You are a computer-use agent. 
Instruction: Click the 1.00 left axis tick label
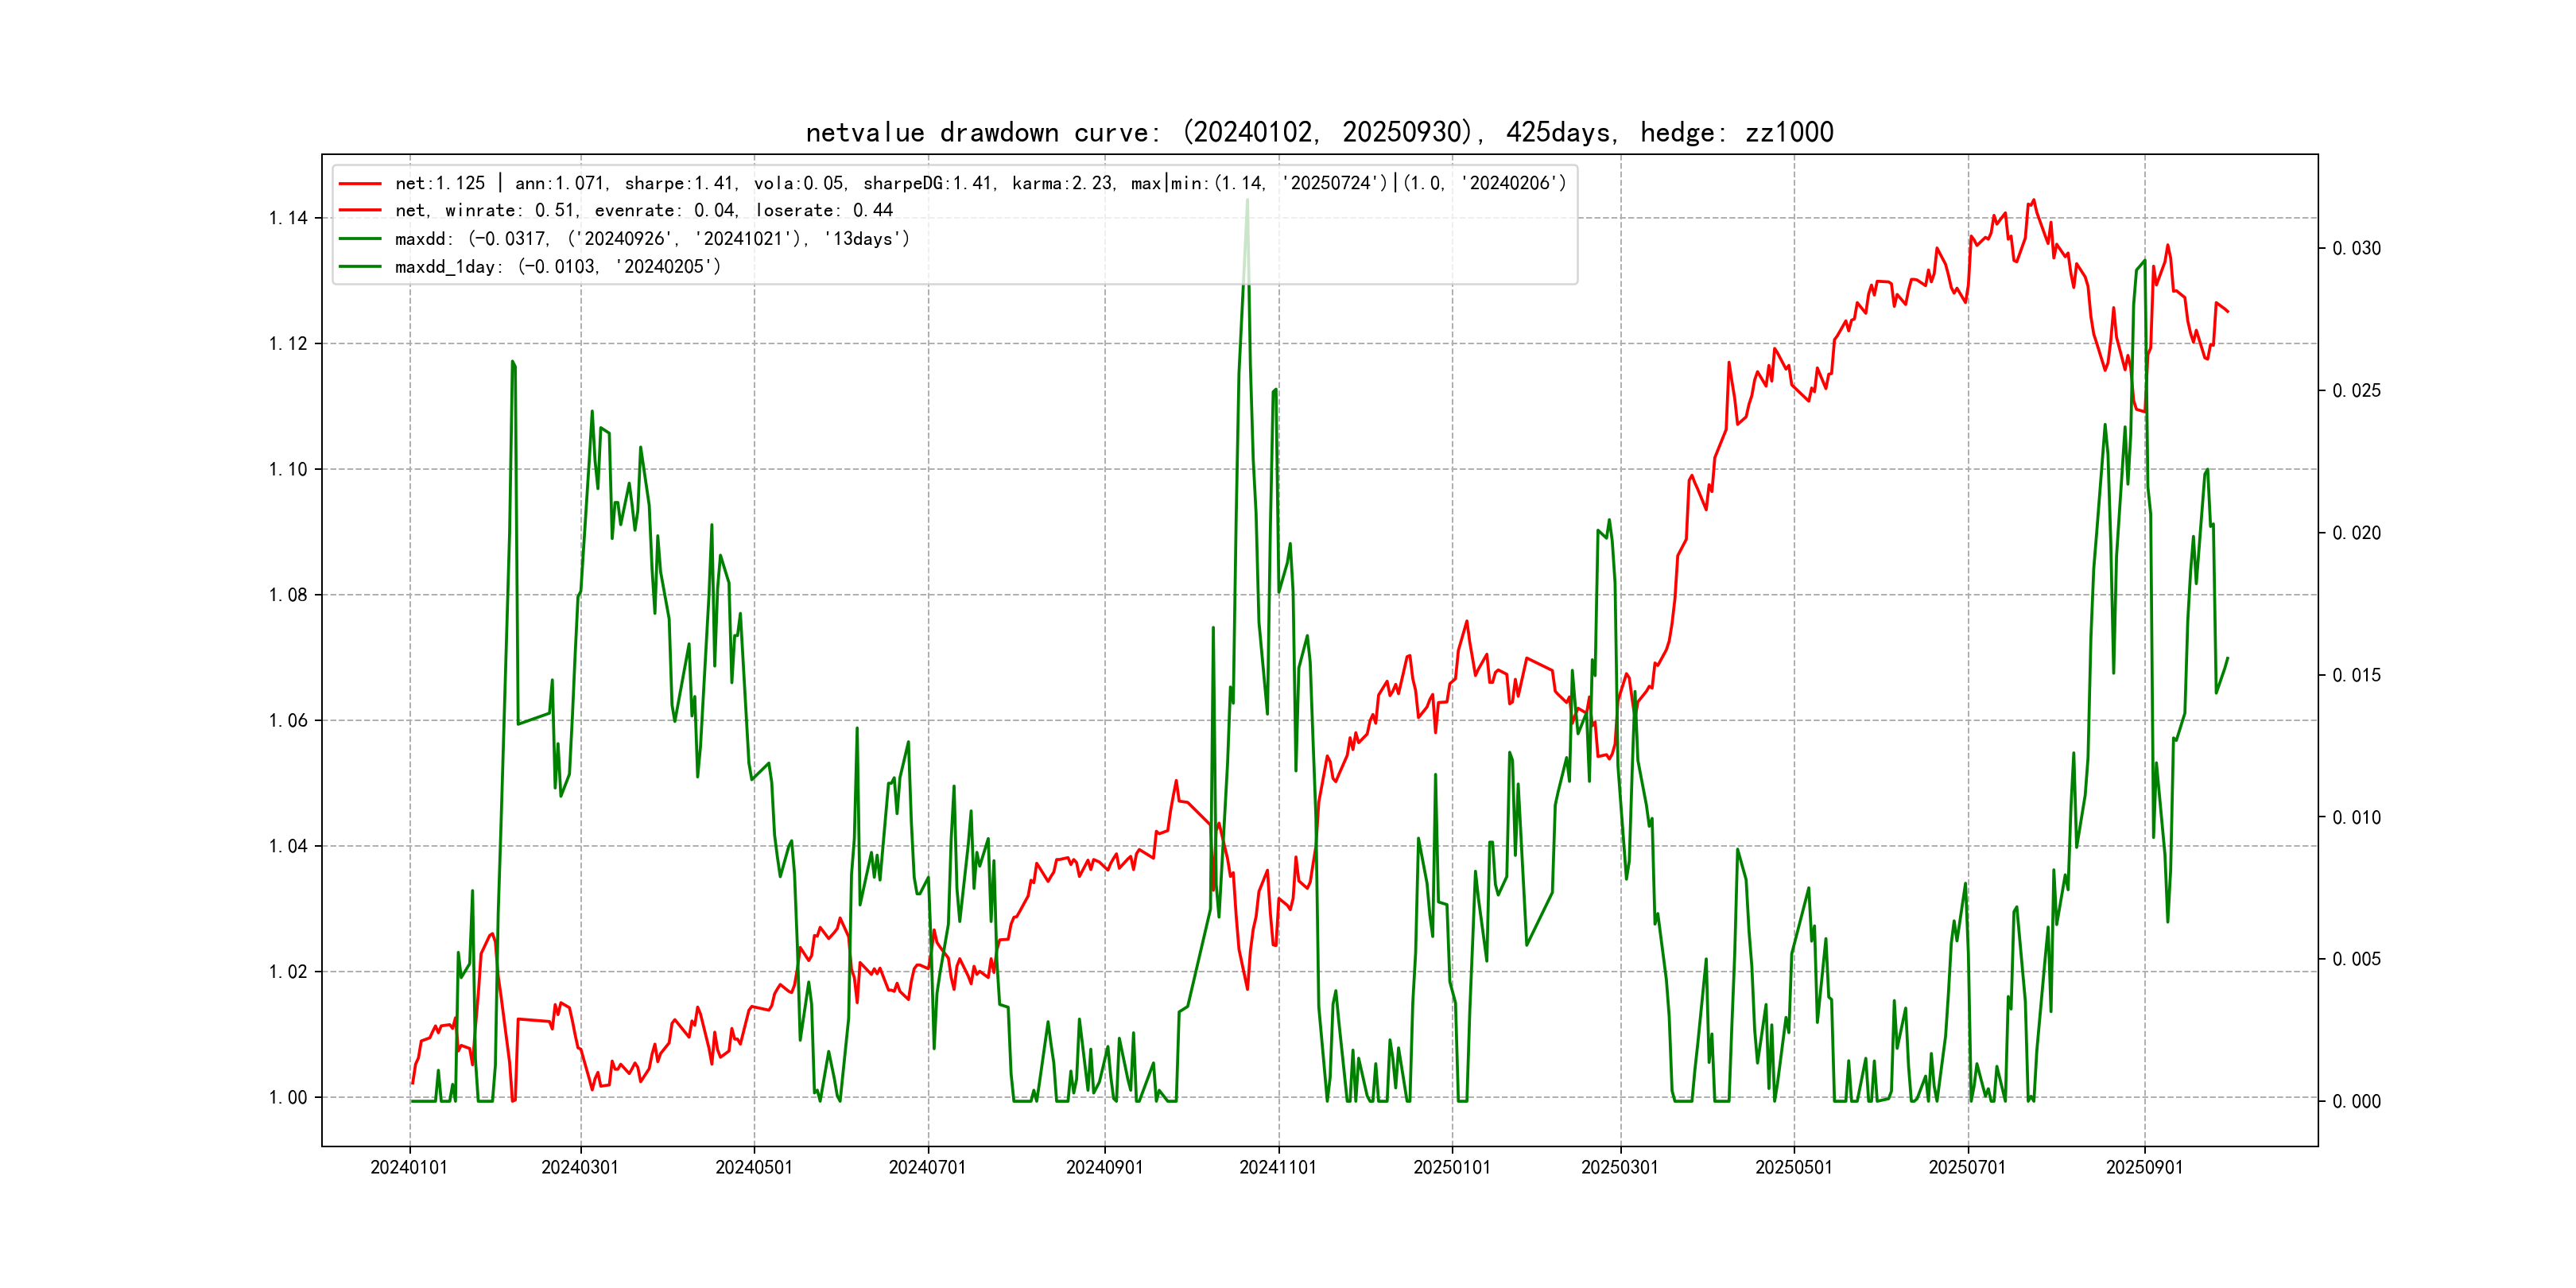(288, 1098)
